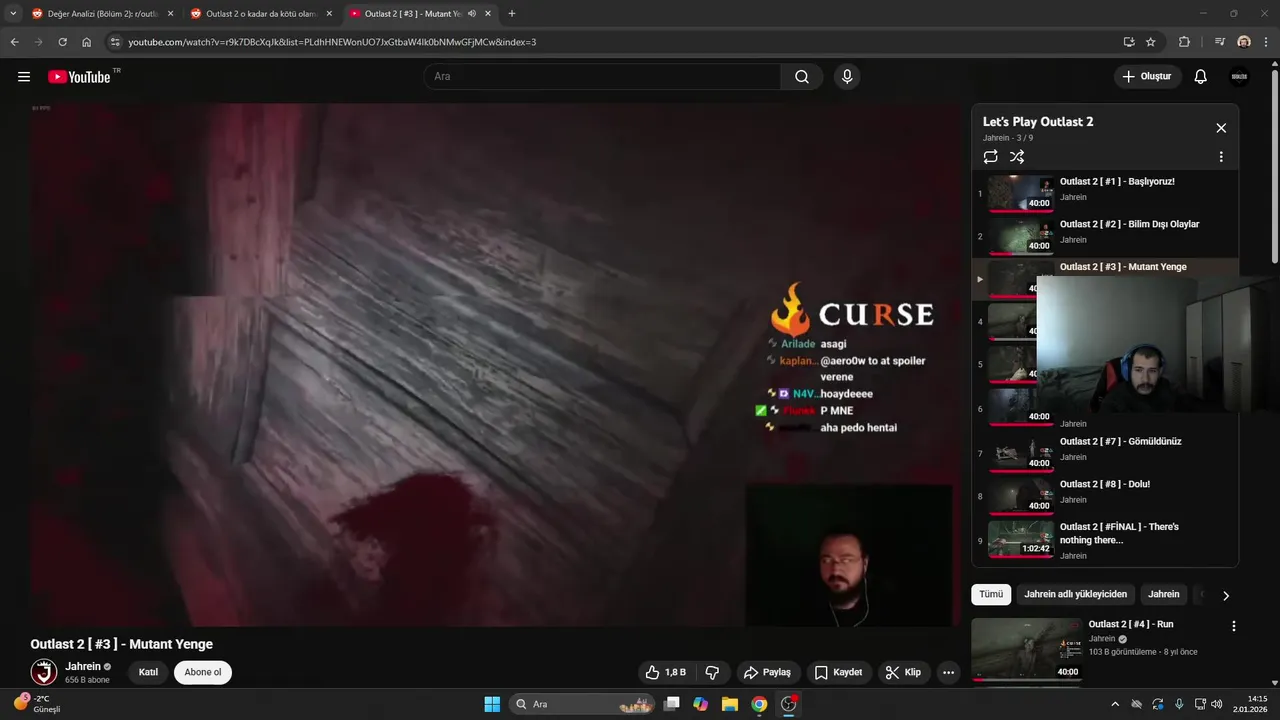
Task: Toggle playlist shuffle
Action: (x=1017, y=157)
